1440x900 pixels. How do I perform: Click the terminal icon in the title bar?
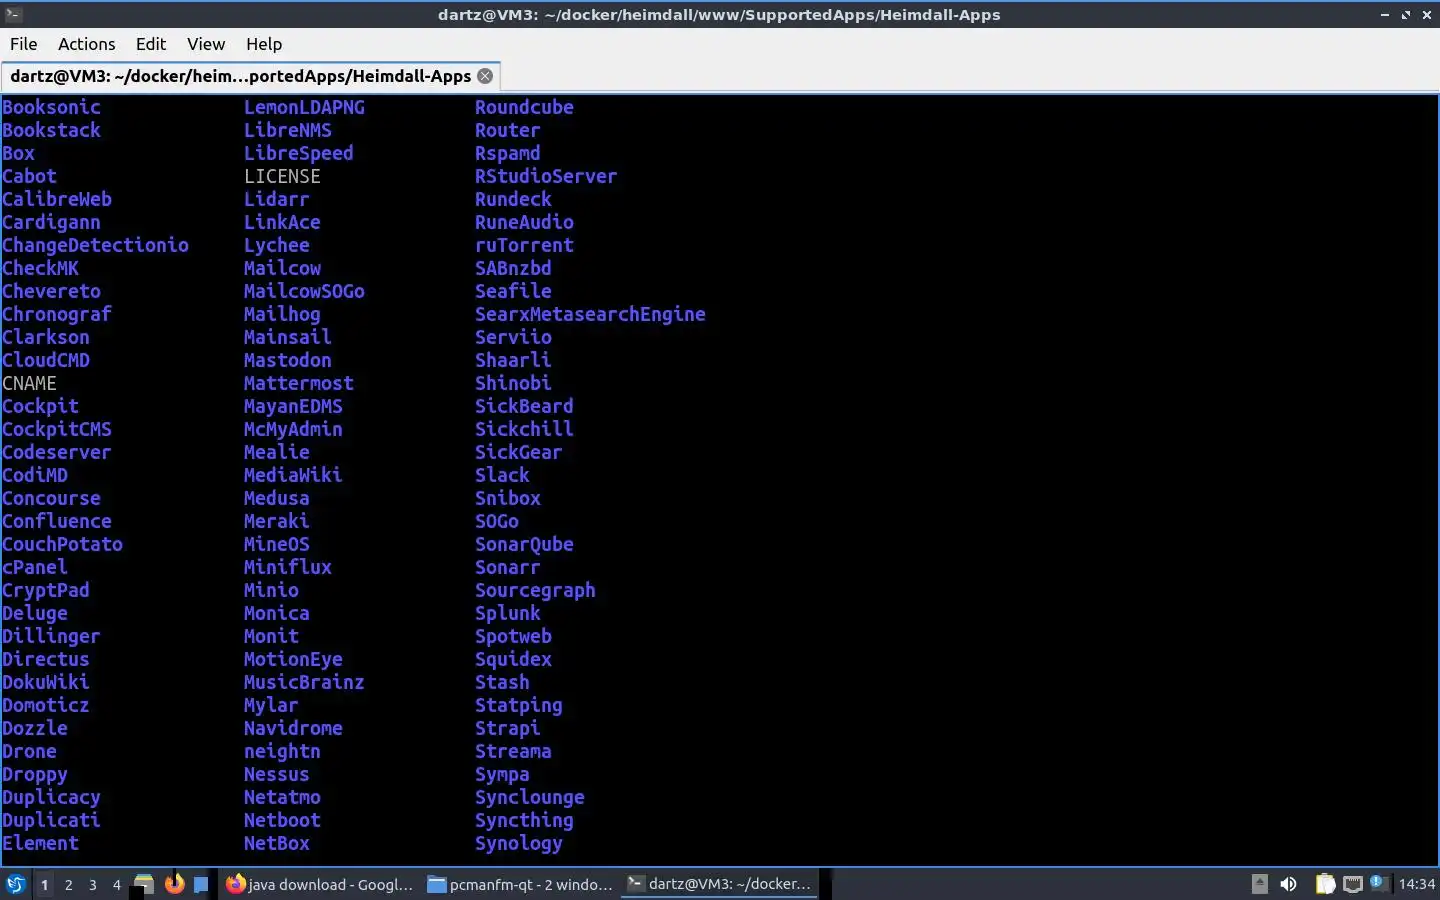(13, 14)
